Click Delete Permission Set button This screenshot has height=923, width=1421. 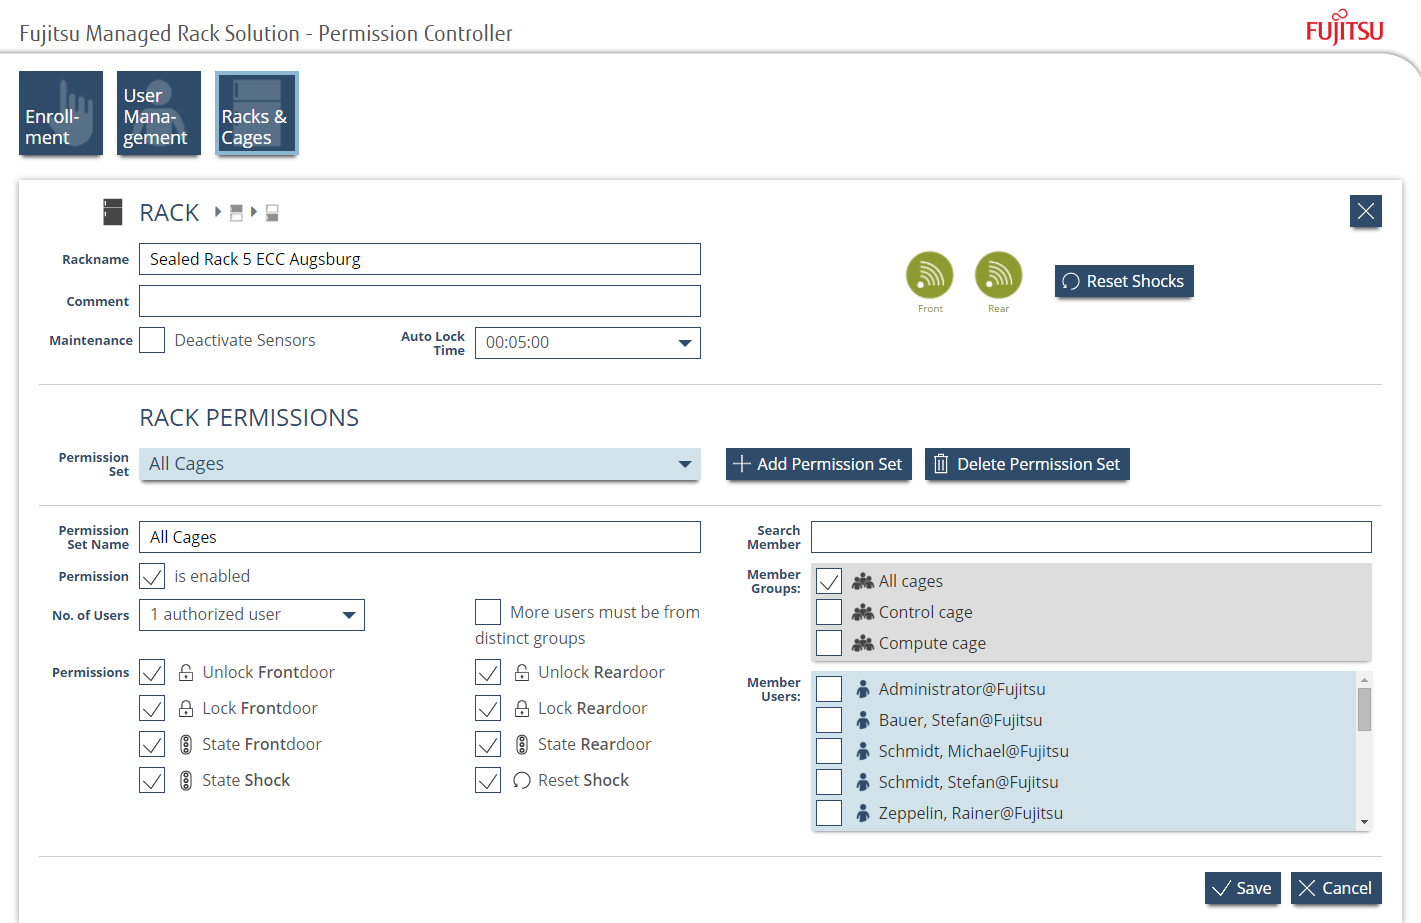(1027, 464)
